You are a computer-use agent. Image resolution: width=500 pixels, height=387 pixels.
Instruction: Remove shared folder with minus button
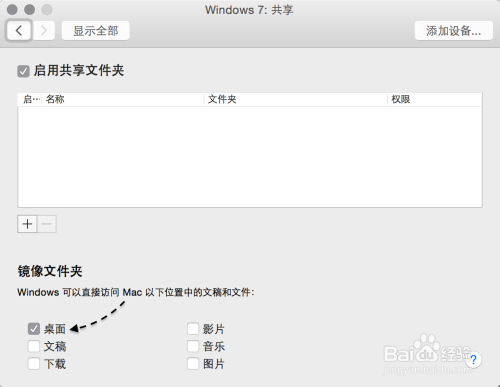[x=47, y=224]
